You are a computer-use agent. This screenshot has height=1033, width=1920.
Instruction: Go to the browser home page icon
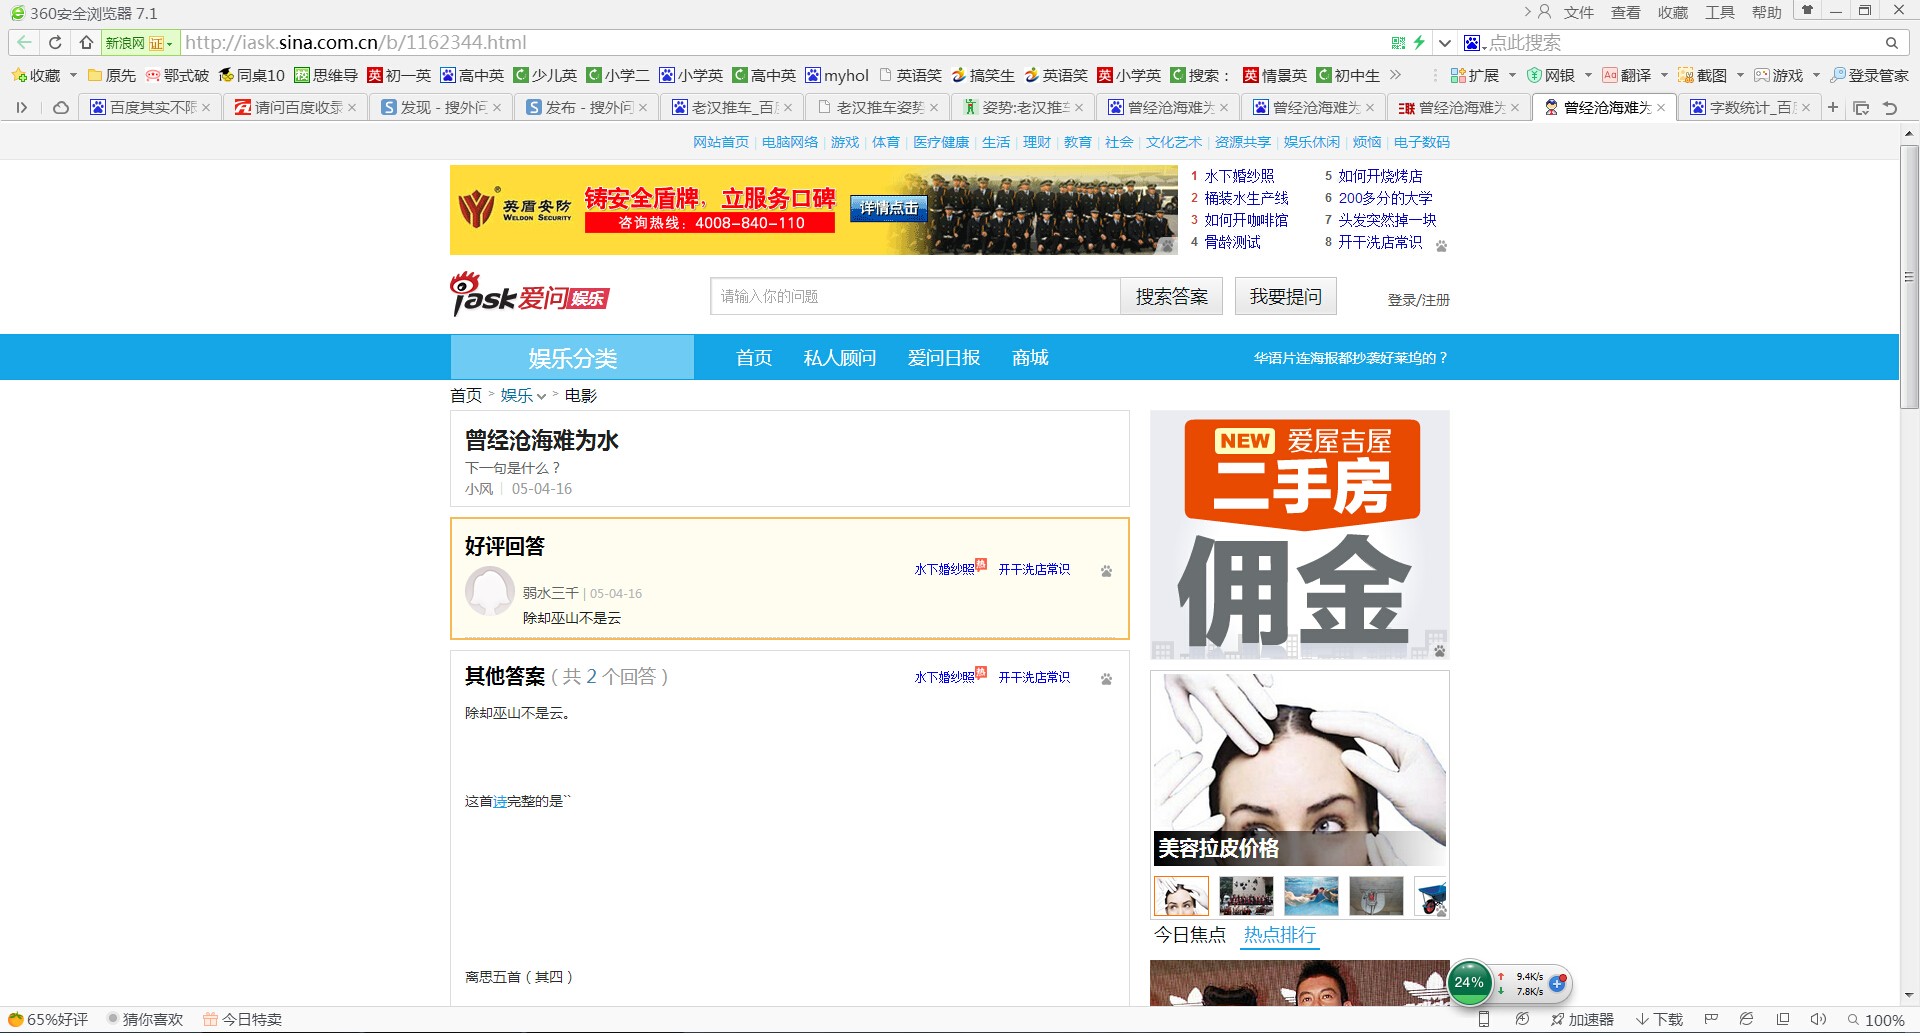pos(86,43)
